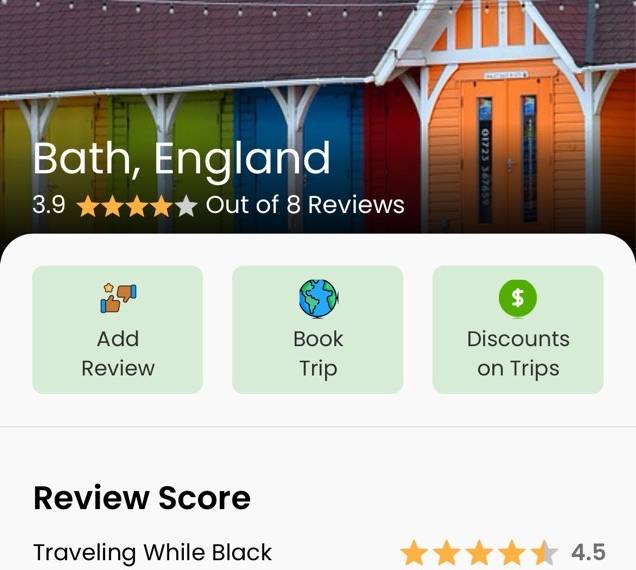The image size is (636, 570).
Task: Click the grey fifth star in header rating
Action: click(x=186, y=205)
